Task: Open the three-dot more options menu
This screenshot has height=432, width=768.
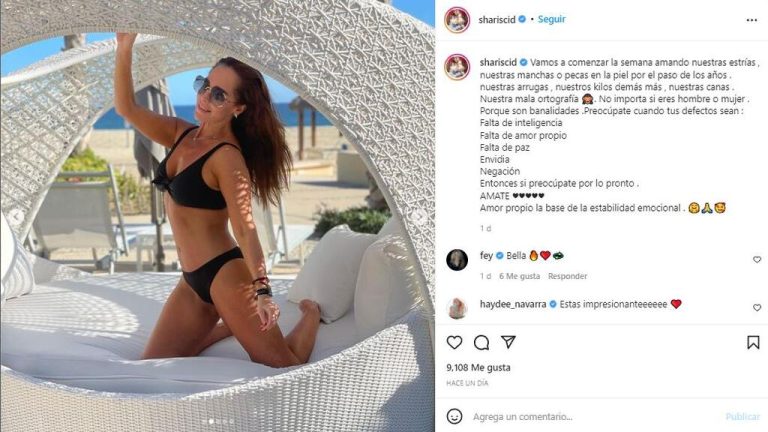Action: (752, 20)
